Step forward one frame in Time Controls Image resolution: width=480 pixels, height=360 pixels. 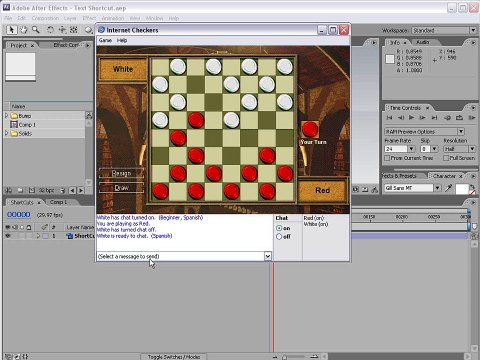point(422,118)
